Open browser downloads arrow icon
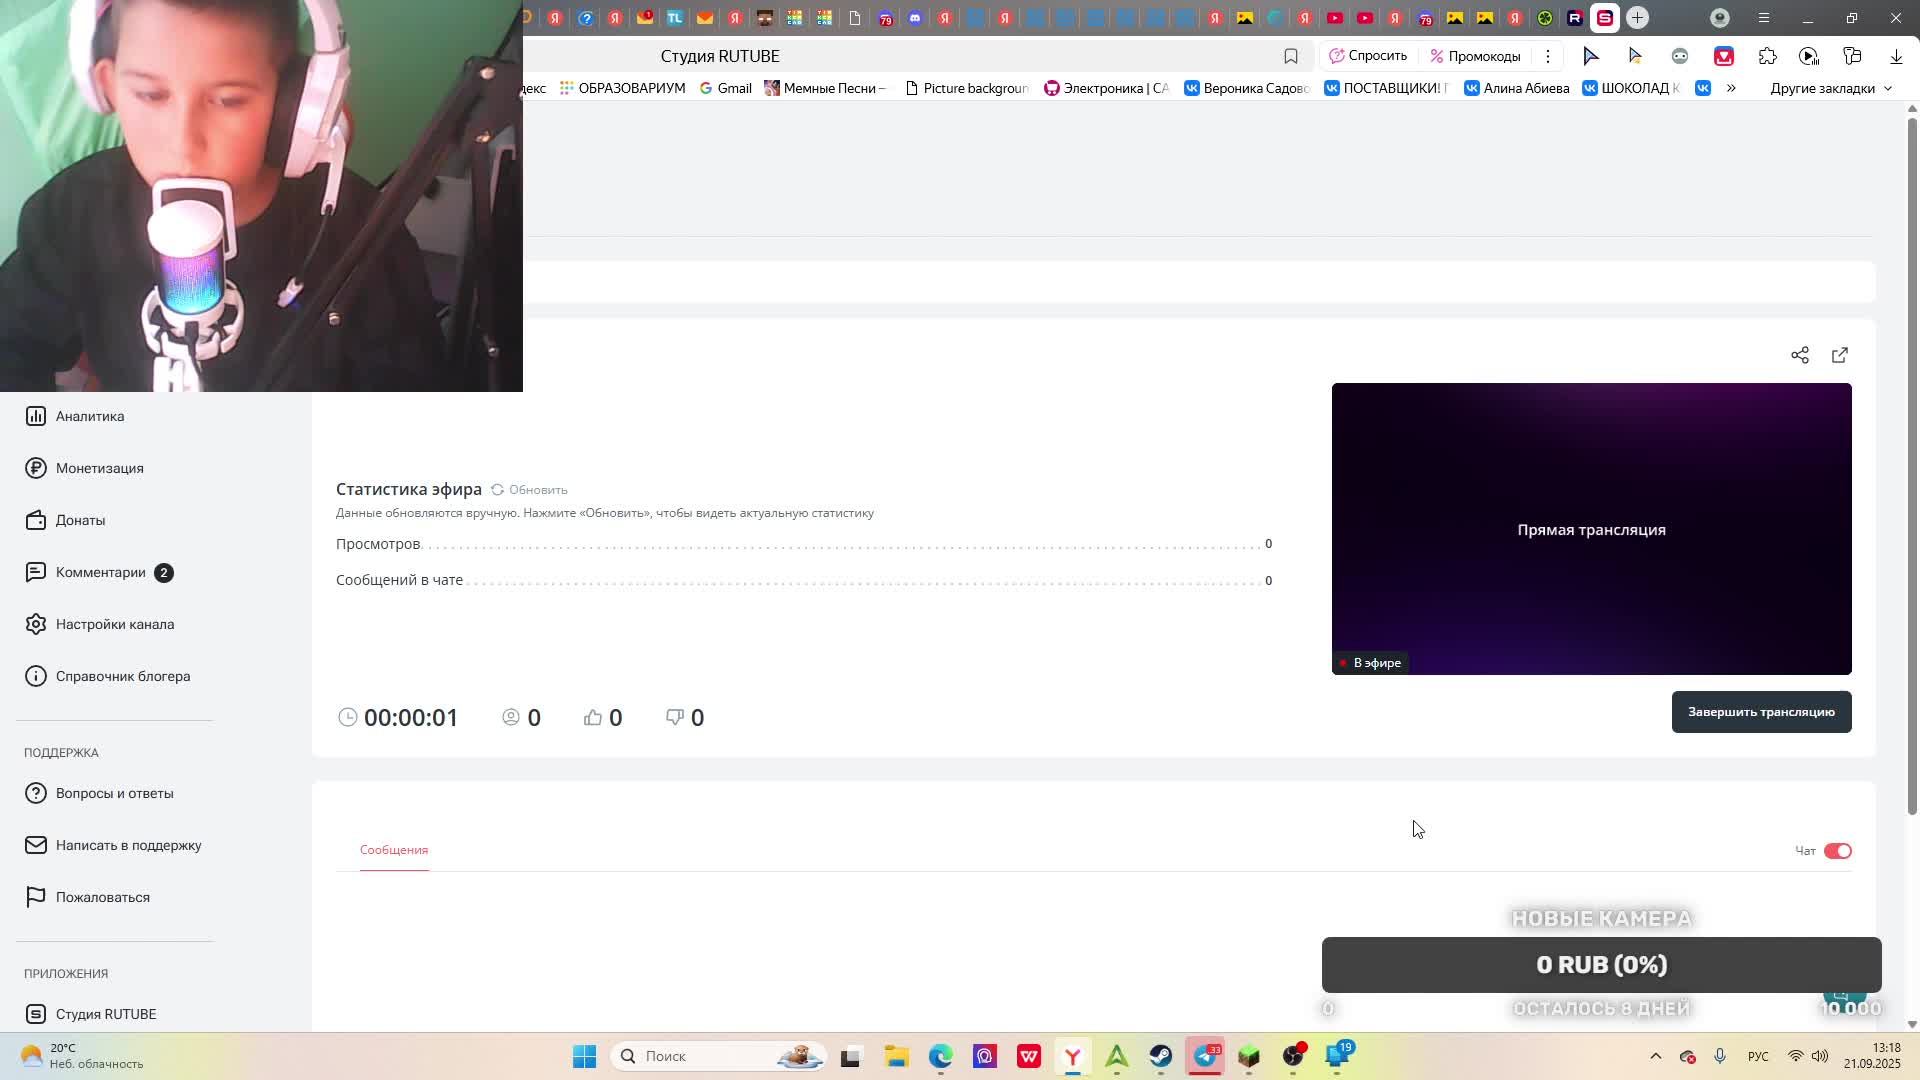Viewport: 1920px width, 1080px height. tap(1896, 56)
